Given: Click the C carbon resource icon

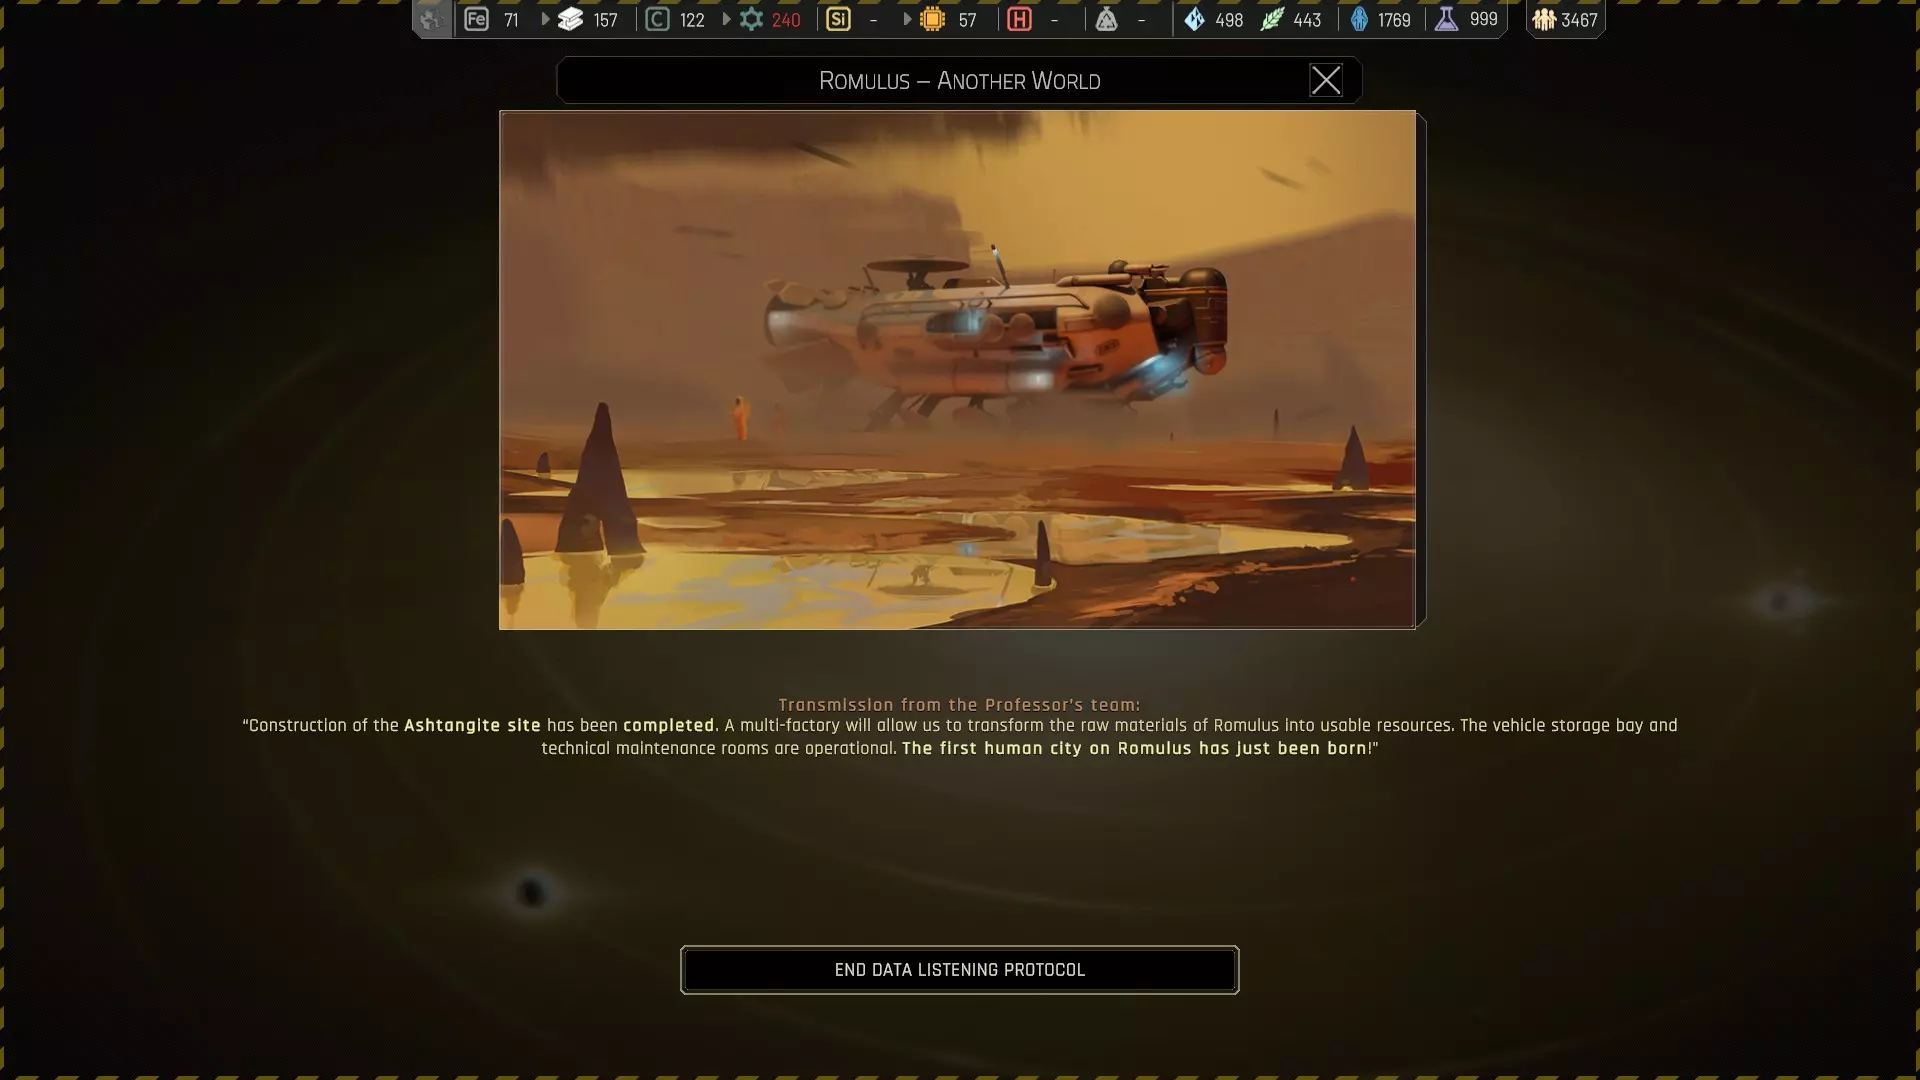Looking at the screenshot, I should pyautogui.click(x=657, y=19).
